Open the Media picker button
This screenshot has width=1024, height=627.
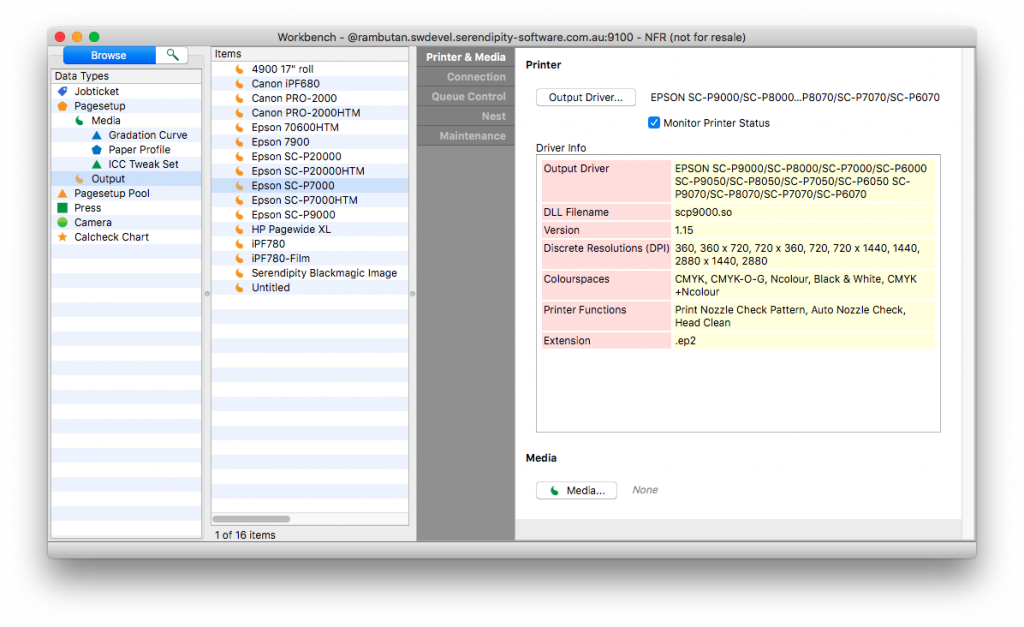pyautogui.click(x=576, y=490)
